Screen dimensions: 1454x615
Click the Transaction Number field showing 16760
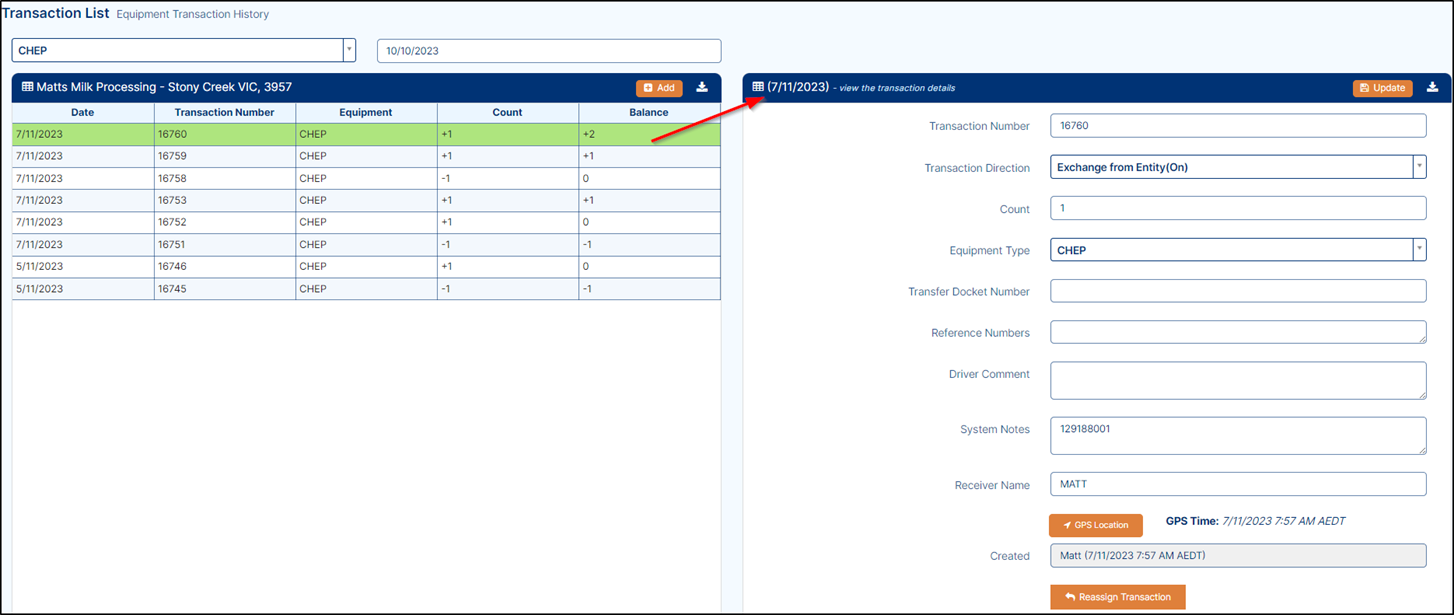[x=1238, y=126]
